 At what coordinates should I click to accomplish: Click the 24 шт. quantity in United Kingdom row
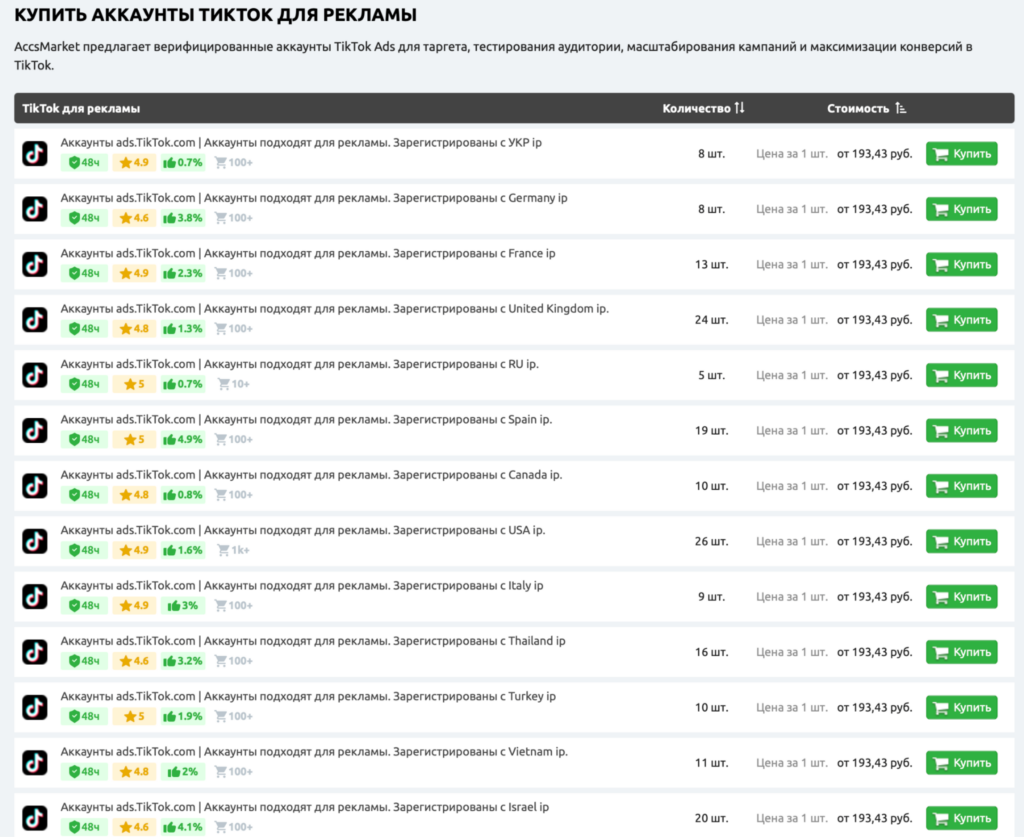711,320
